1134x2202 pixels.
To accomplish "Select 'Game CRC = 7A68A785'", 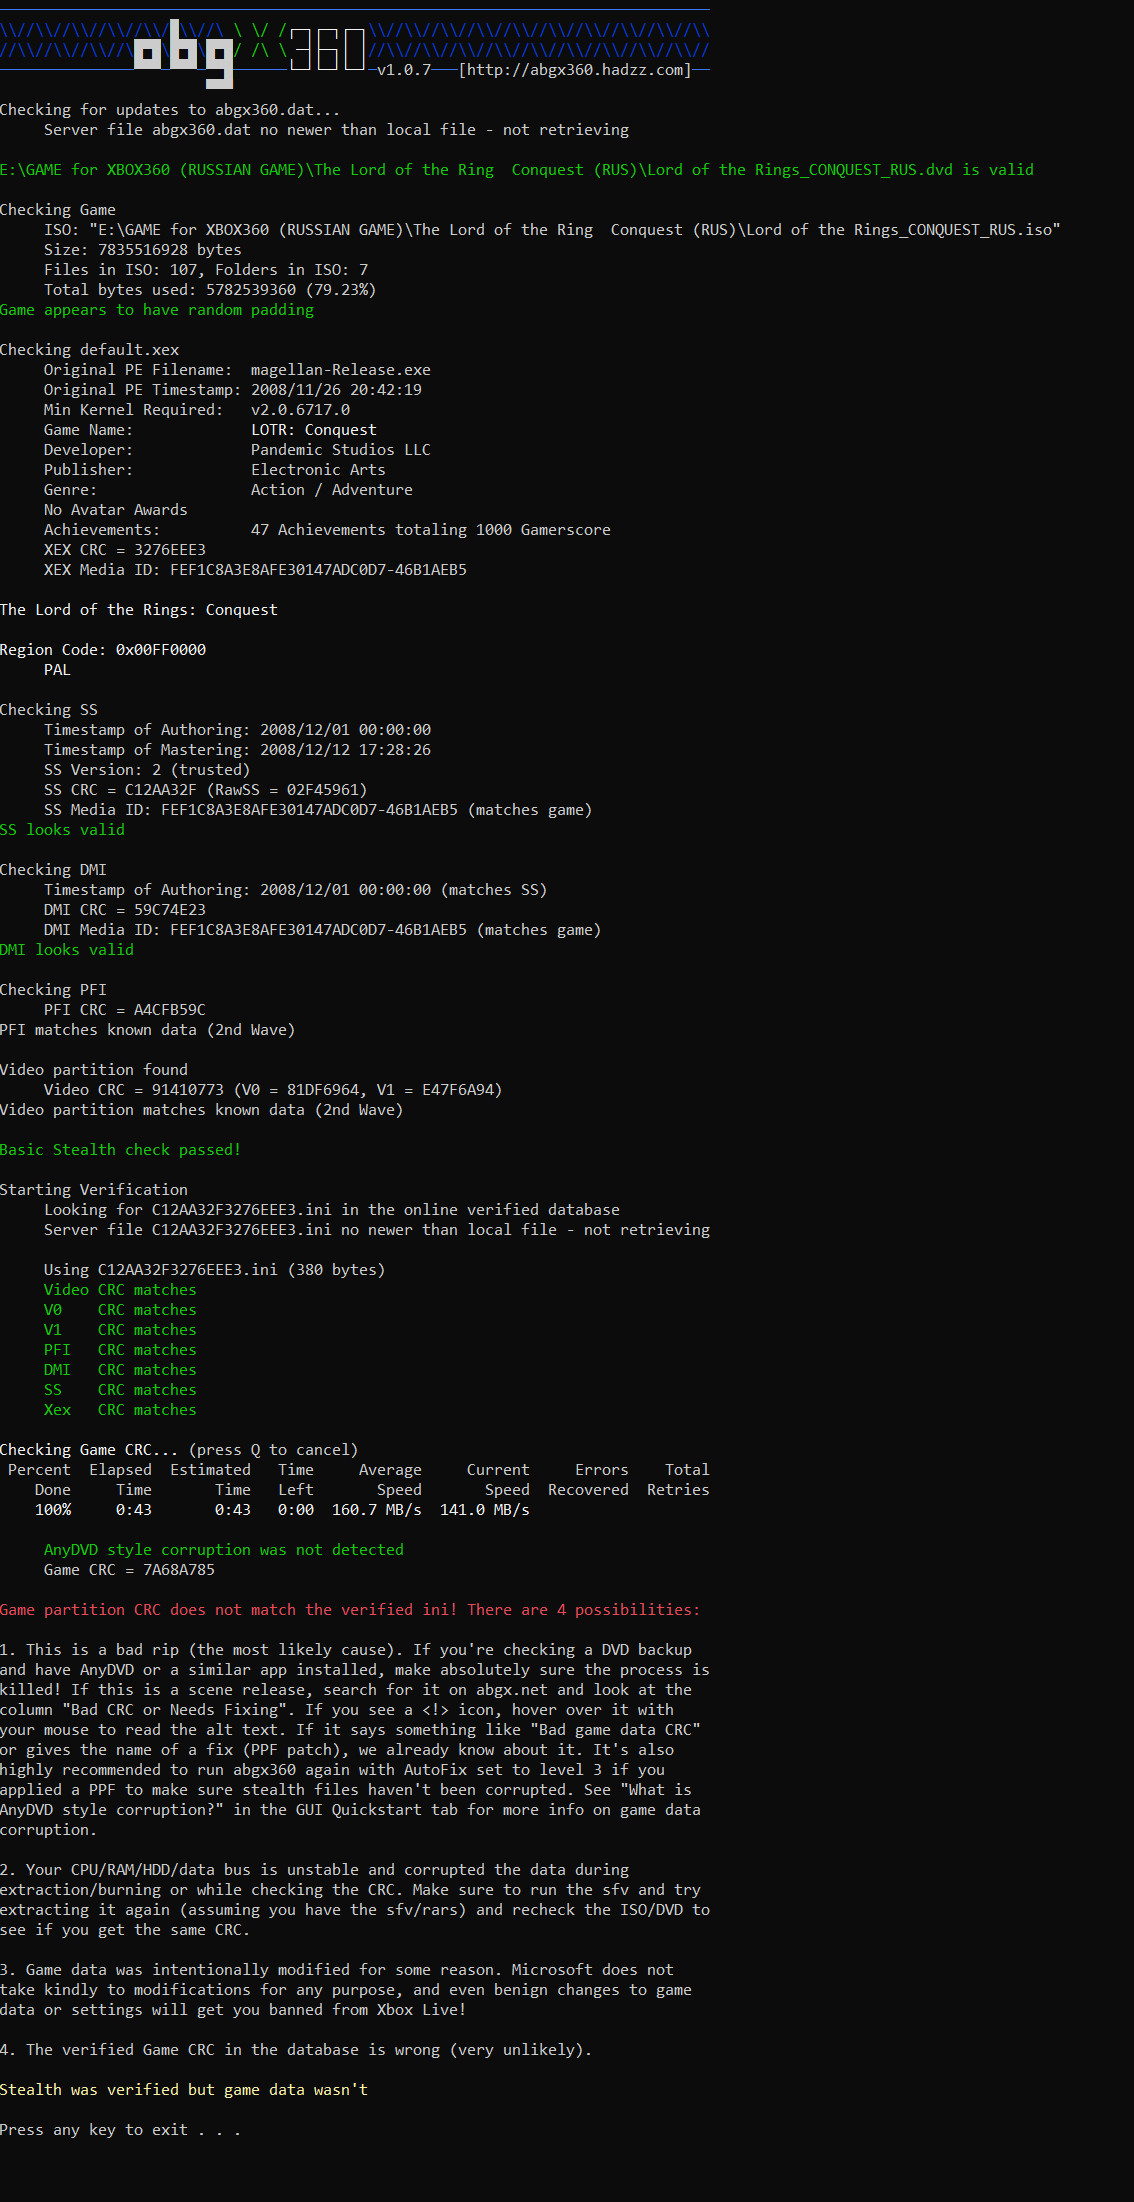I will [x=129, y=1570].
